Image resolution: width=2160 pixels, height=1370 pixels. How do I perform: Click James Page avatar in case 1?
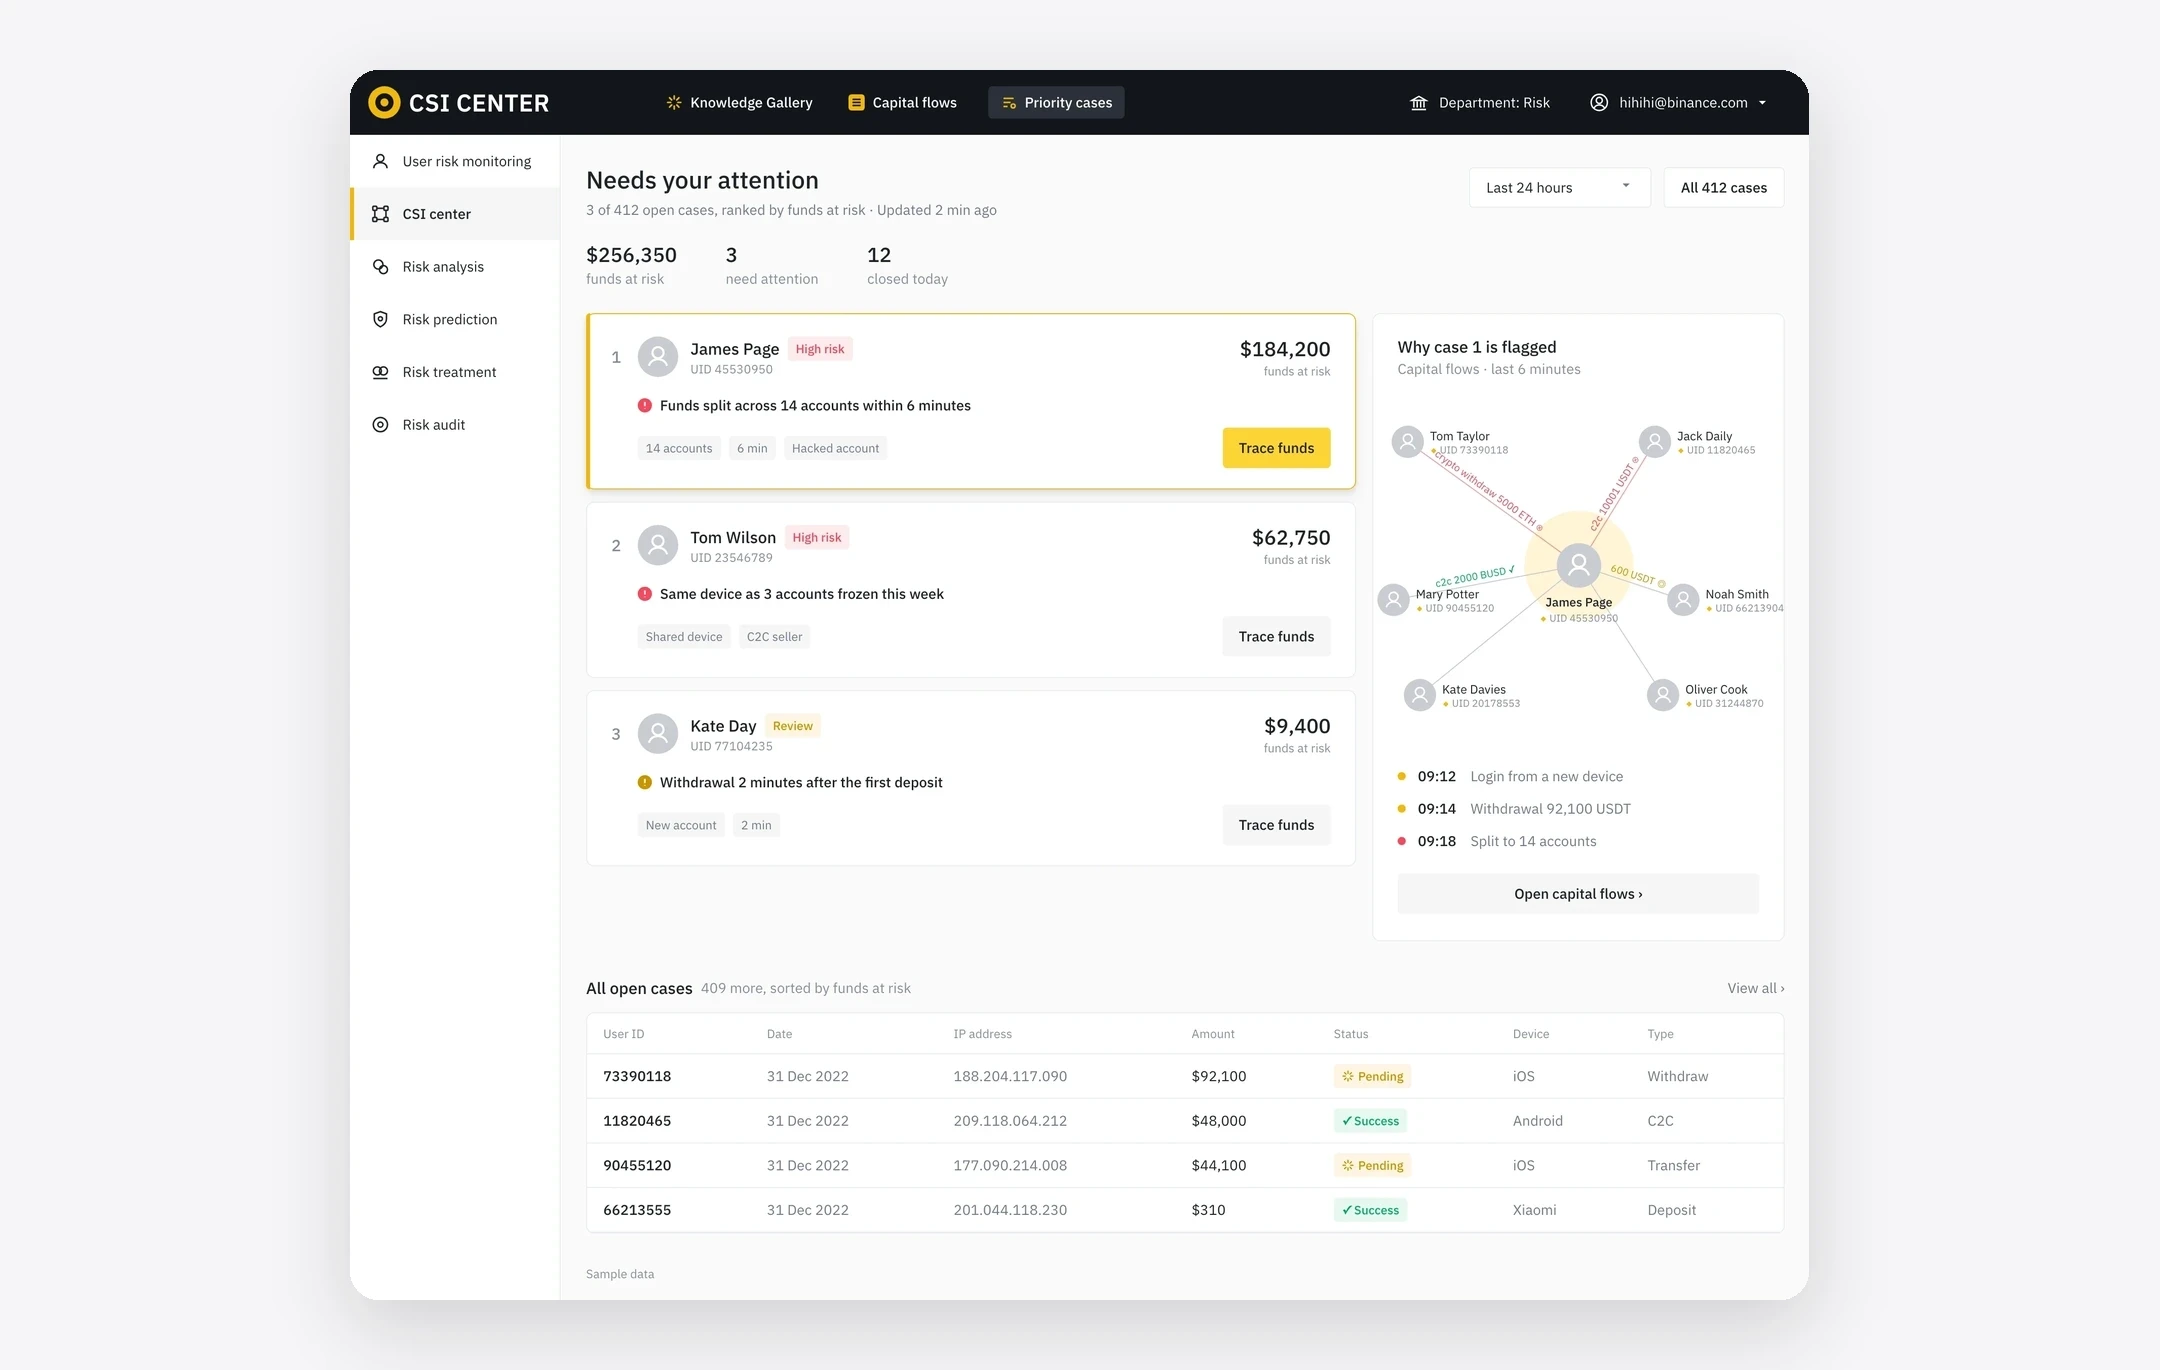coord(658,357)
